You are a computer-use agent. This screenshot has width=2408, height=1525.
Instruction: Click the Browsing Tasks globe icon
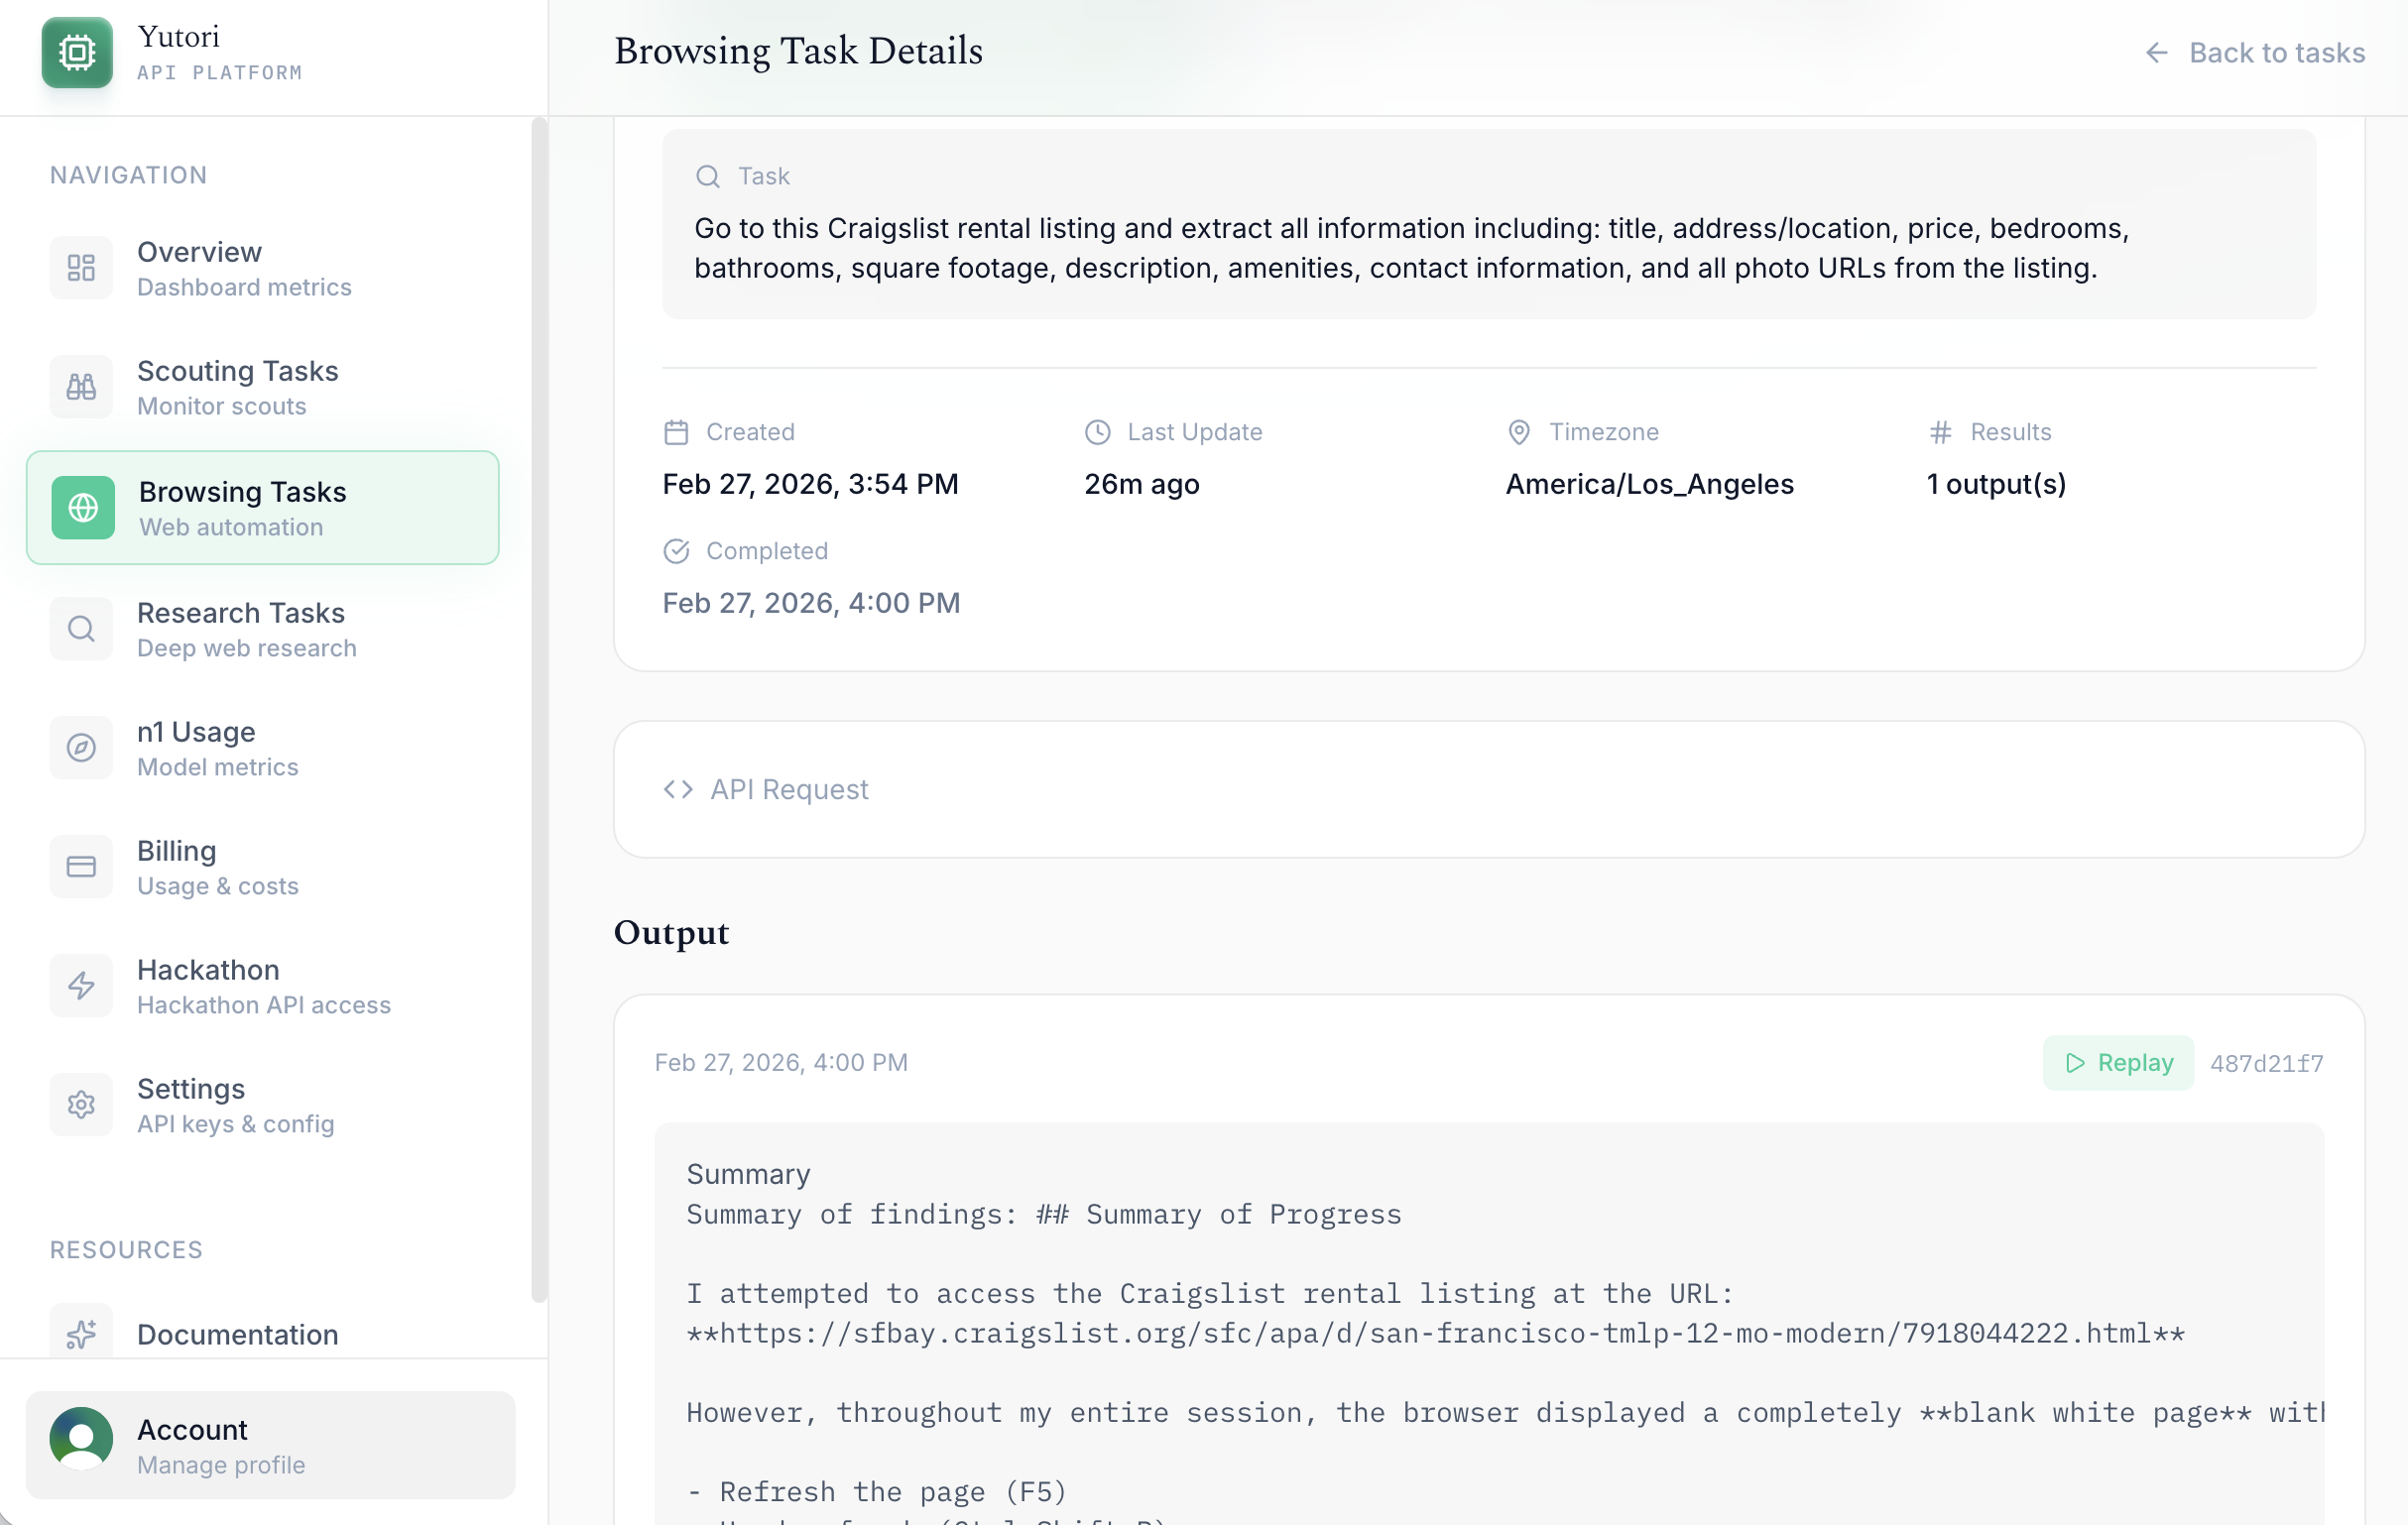pos(83,507)
